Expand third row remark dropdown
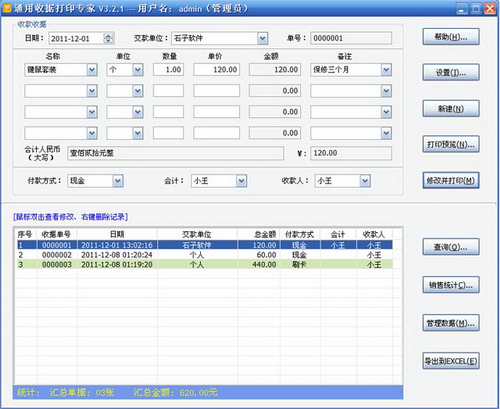This screenshot has height=409, width=500. click(386, 112)
